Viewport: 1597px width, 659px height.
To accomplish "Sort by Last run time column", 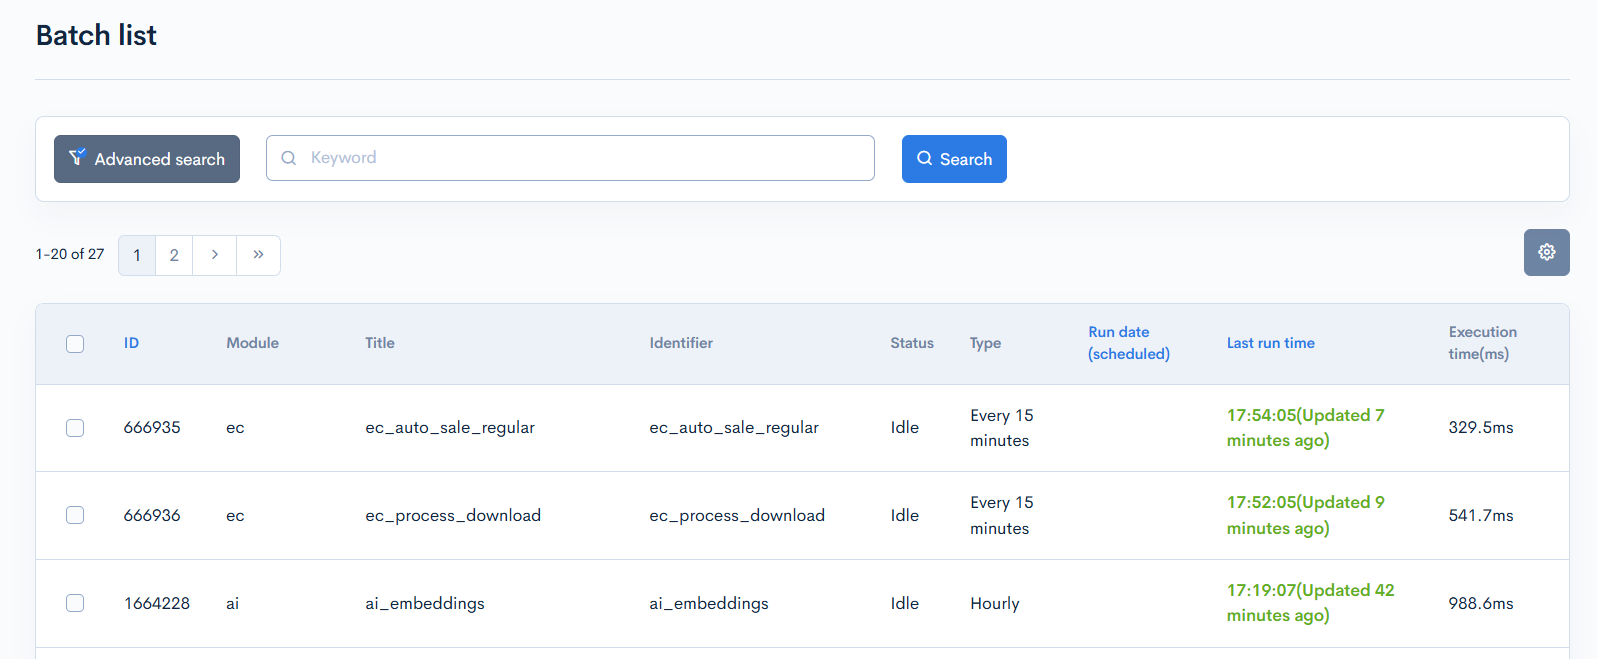I will click(x=1271, y=343).
